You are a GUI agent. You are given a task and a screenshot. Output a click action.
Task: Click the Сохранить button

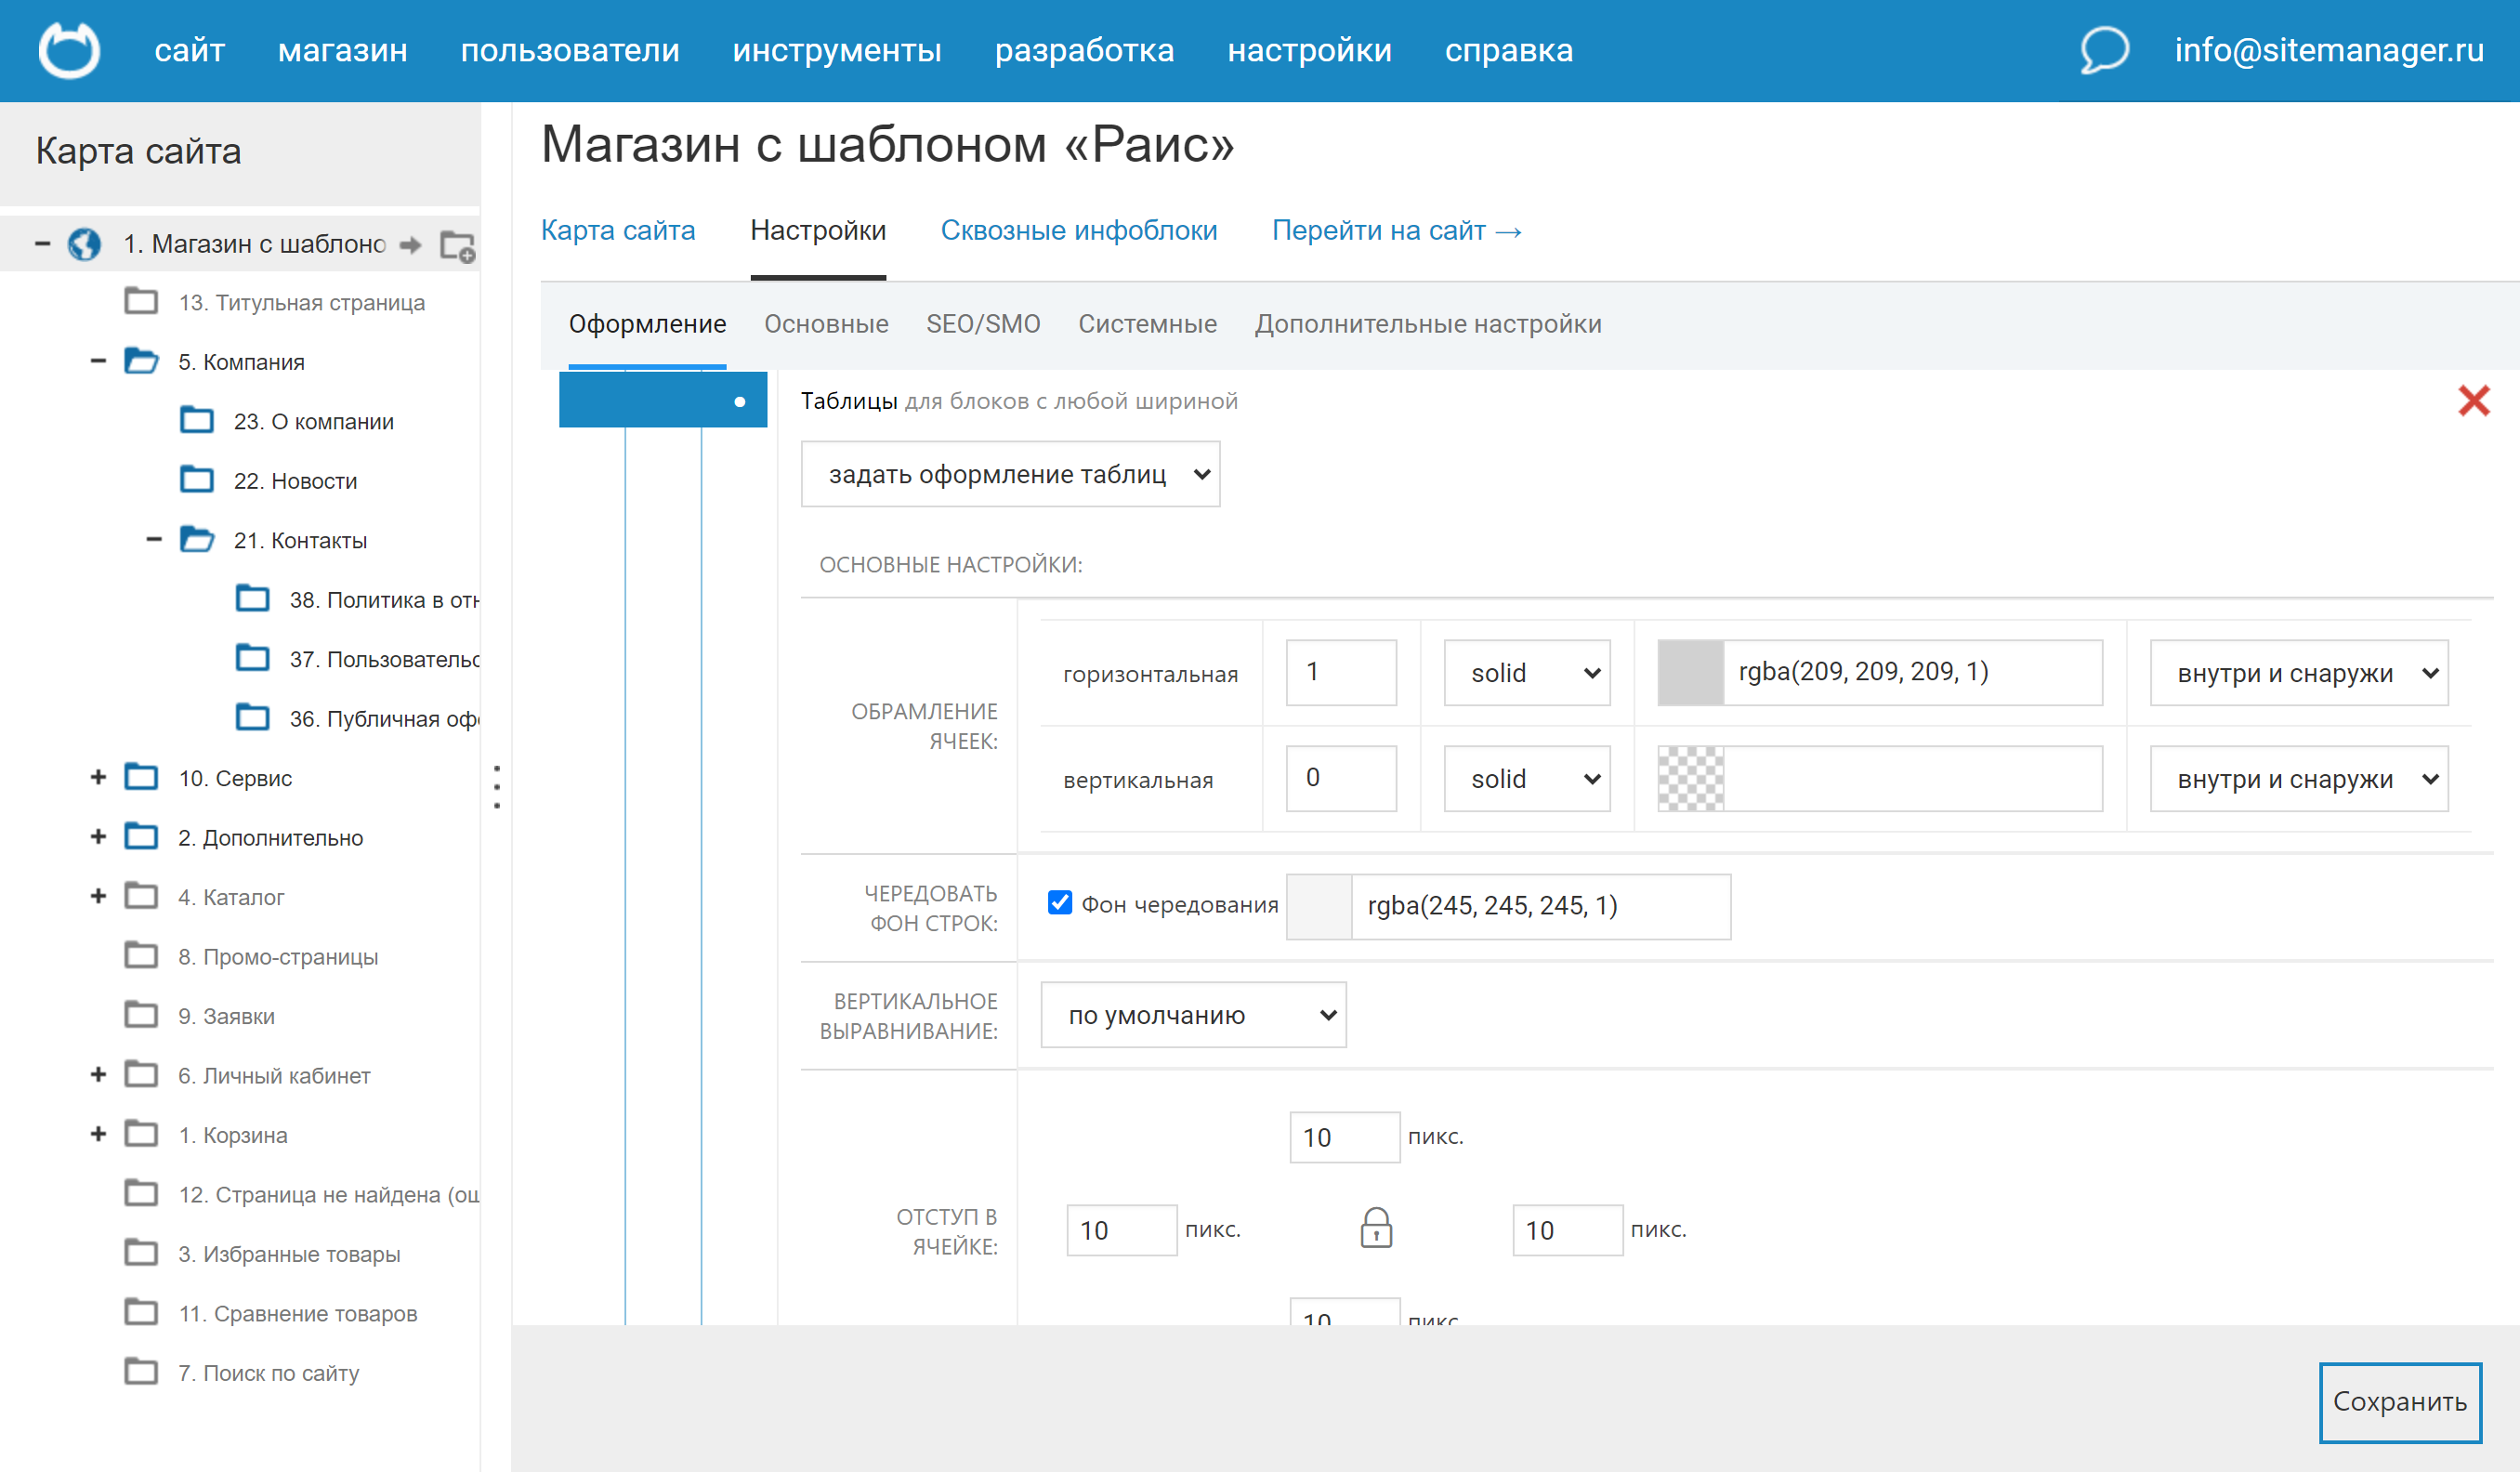click(2399, 1402)
